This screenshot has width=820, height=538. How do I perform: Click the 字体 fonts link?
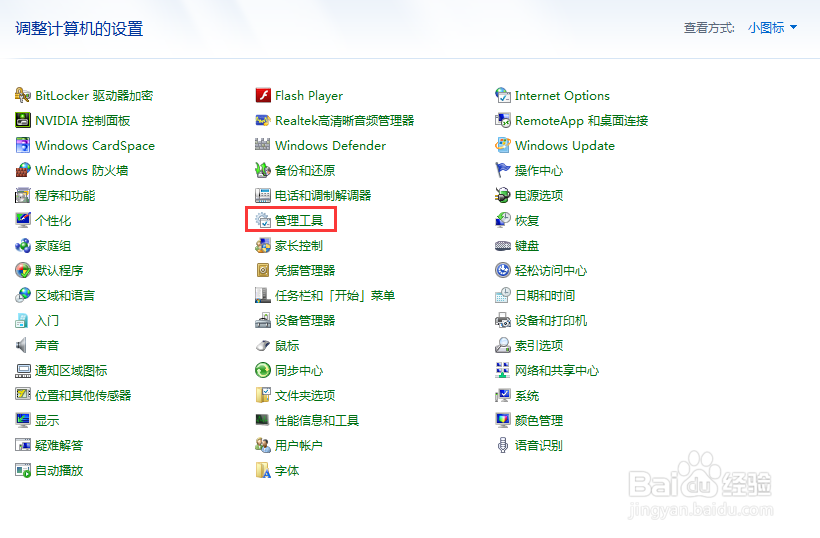(287, 471)
